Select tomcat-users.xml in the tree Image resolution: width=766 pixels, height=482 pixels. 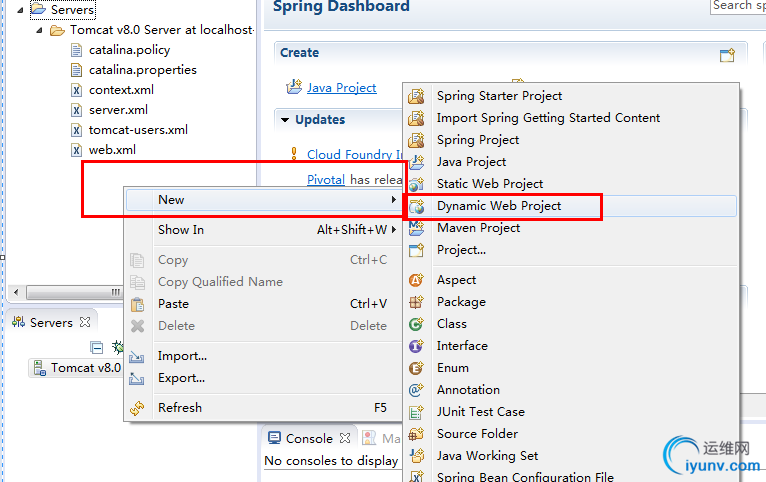(x=138, y=130)
